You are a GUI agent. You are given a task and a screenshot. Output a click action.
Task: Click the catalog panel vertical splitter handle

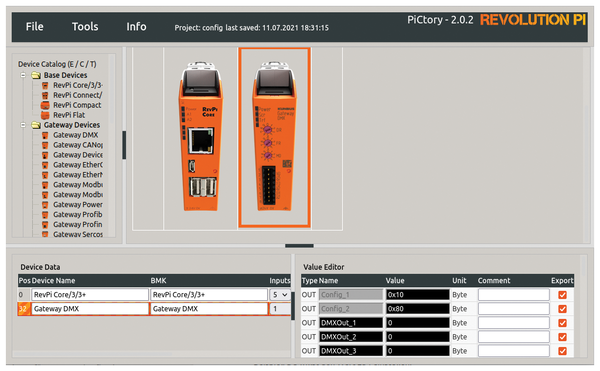(x=124, y=145)
